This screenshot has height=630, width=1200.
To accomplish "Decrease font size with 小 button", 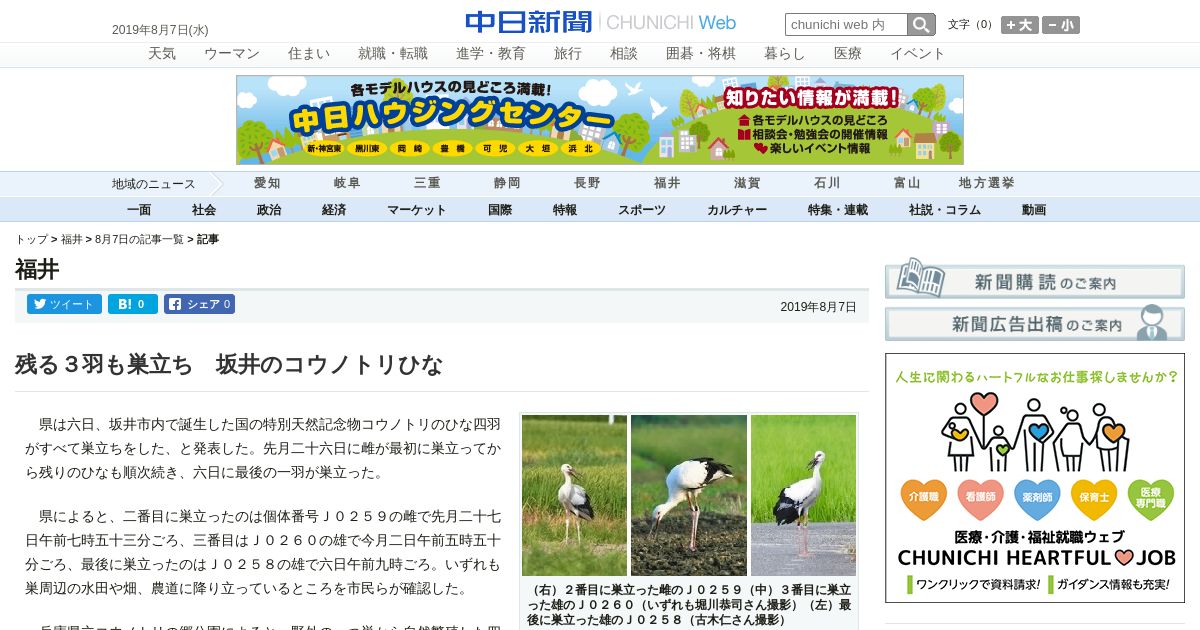I will pos(1061,25).
